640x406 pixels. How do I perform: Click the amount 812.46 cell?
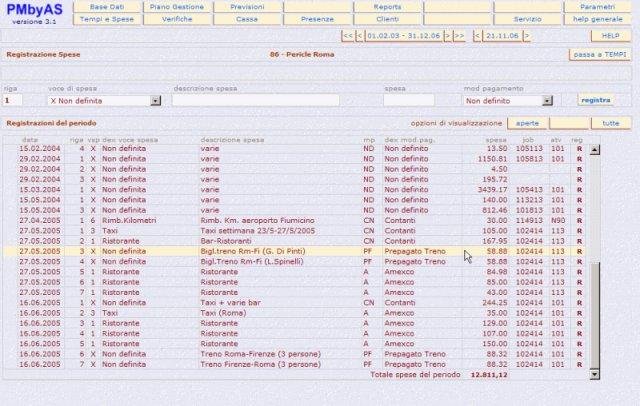click(497, 210)
